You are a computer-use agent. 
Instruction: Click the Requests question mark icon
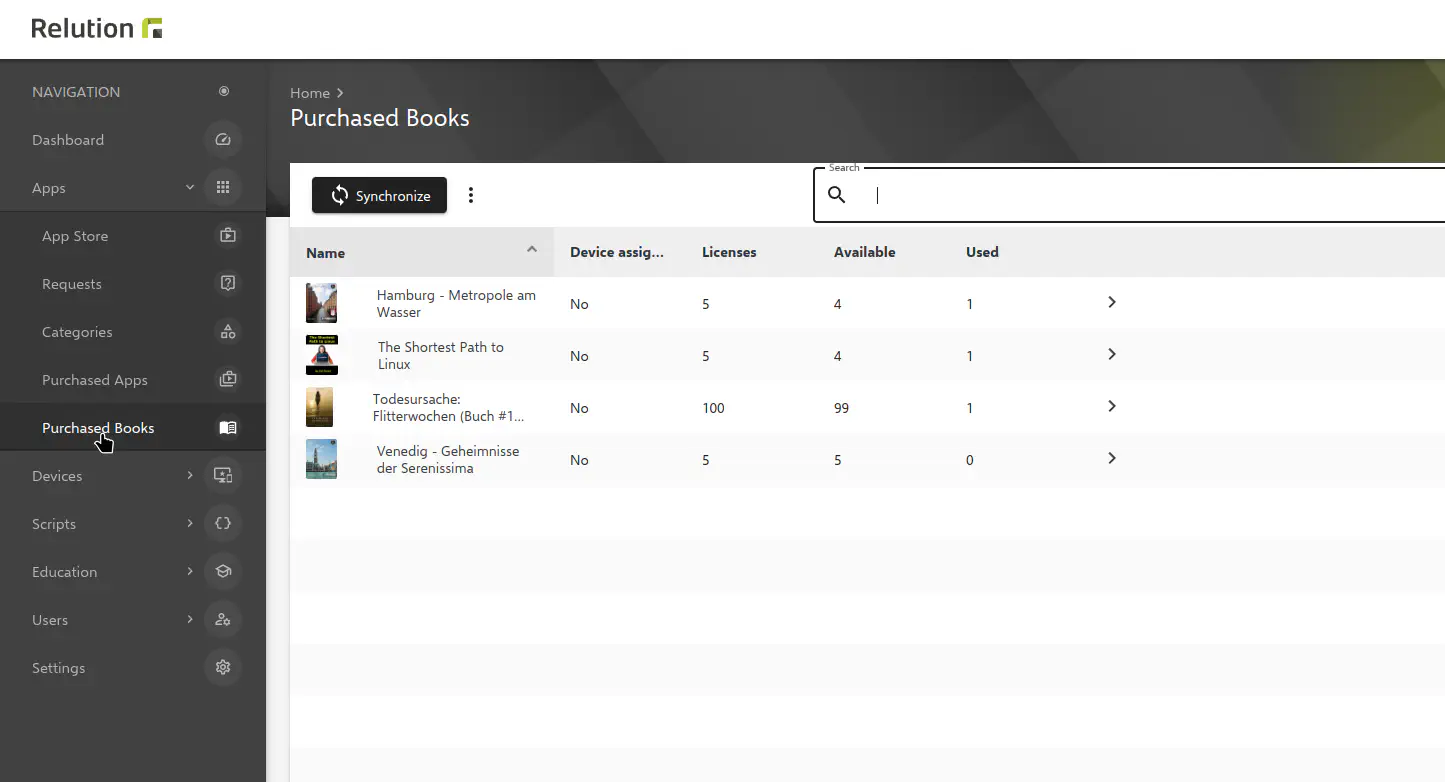pos(228,284)
